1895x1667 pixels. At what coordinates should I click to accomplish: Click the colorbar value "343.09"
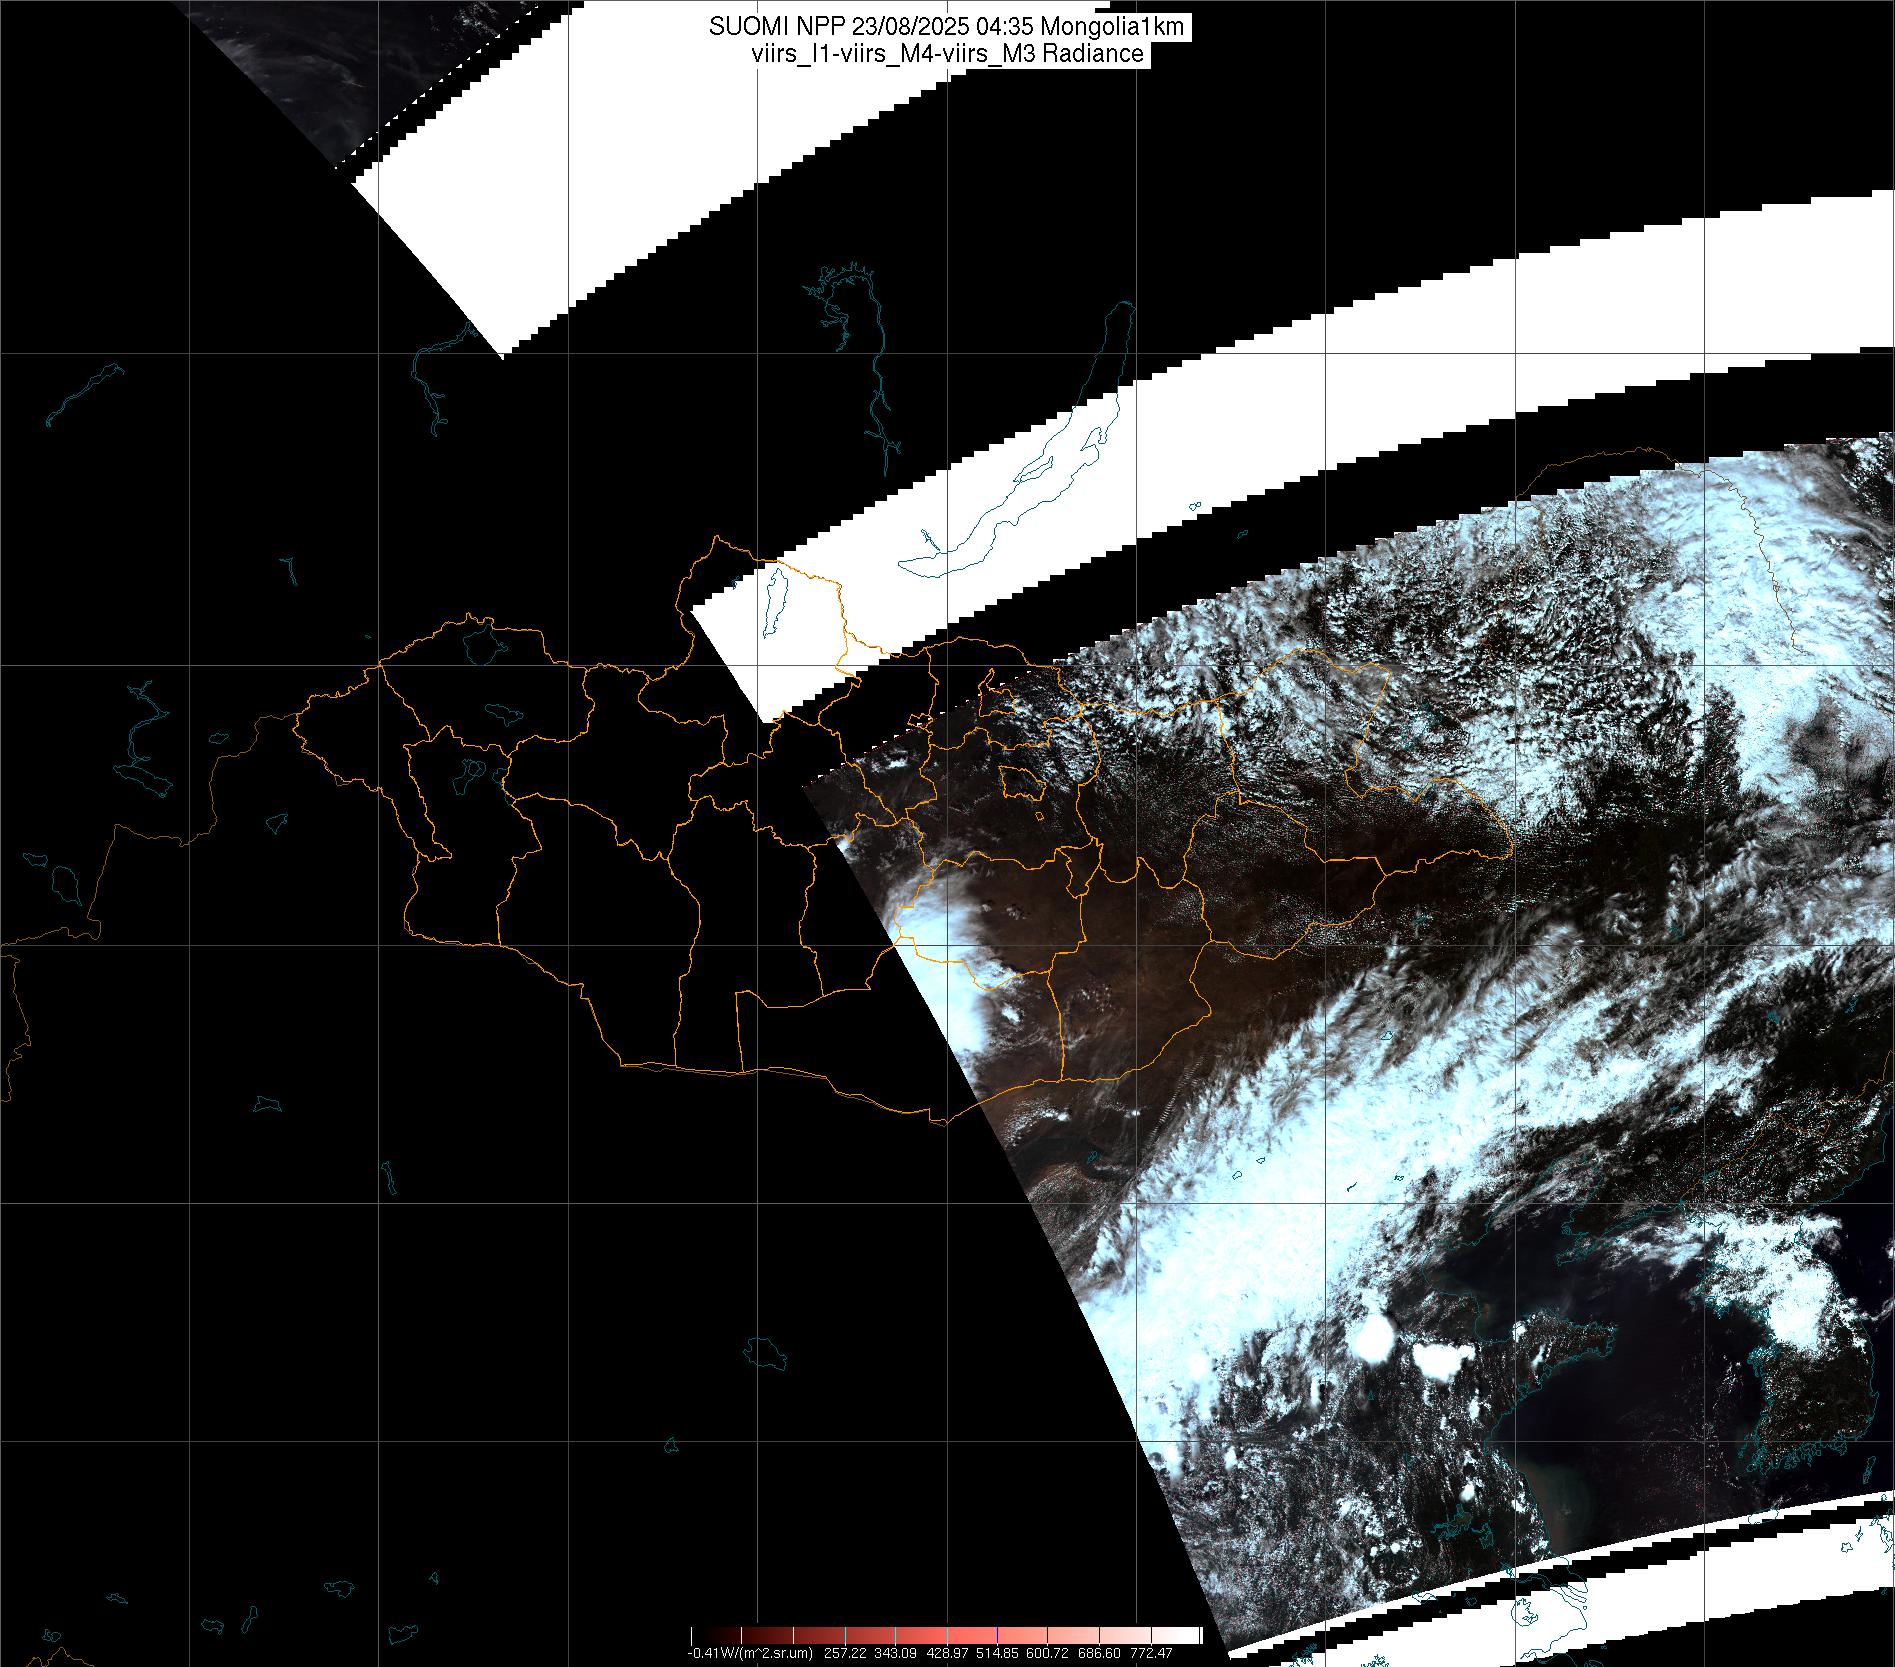[896, 1653]
